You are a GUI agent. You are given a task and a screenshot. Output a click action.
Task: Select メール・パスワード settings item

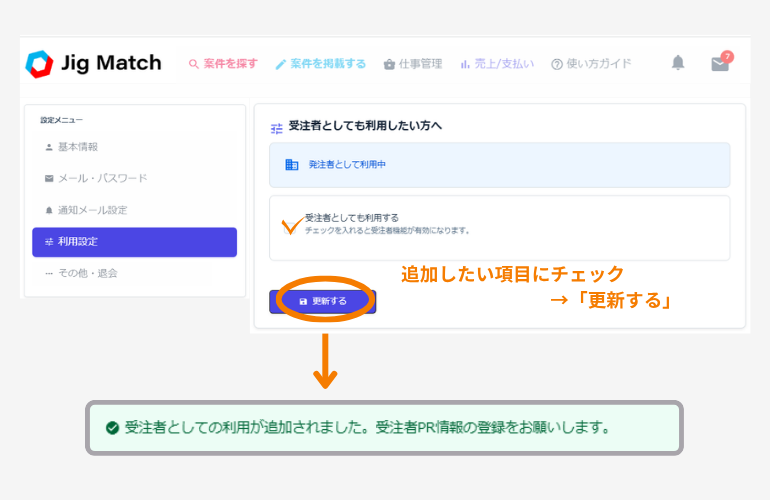135,178
